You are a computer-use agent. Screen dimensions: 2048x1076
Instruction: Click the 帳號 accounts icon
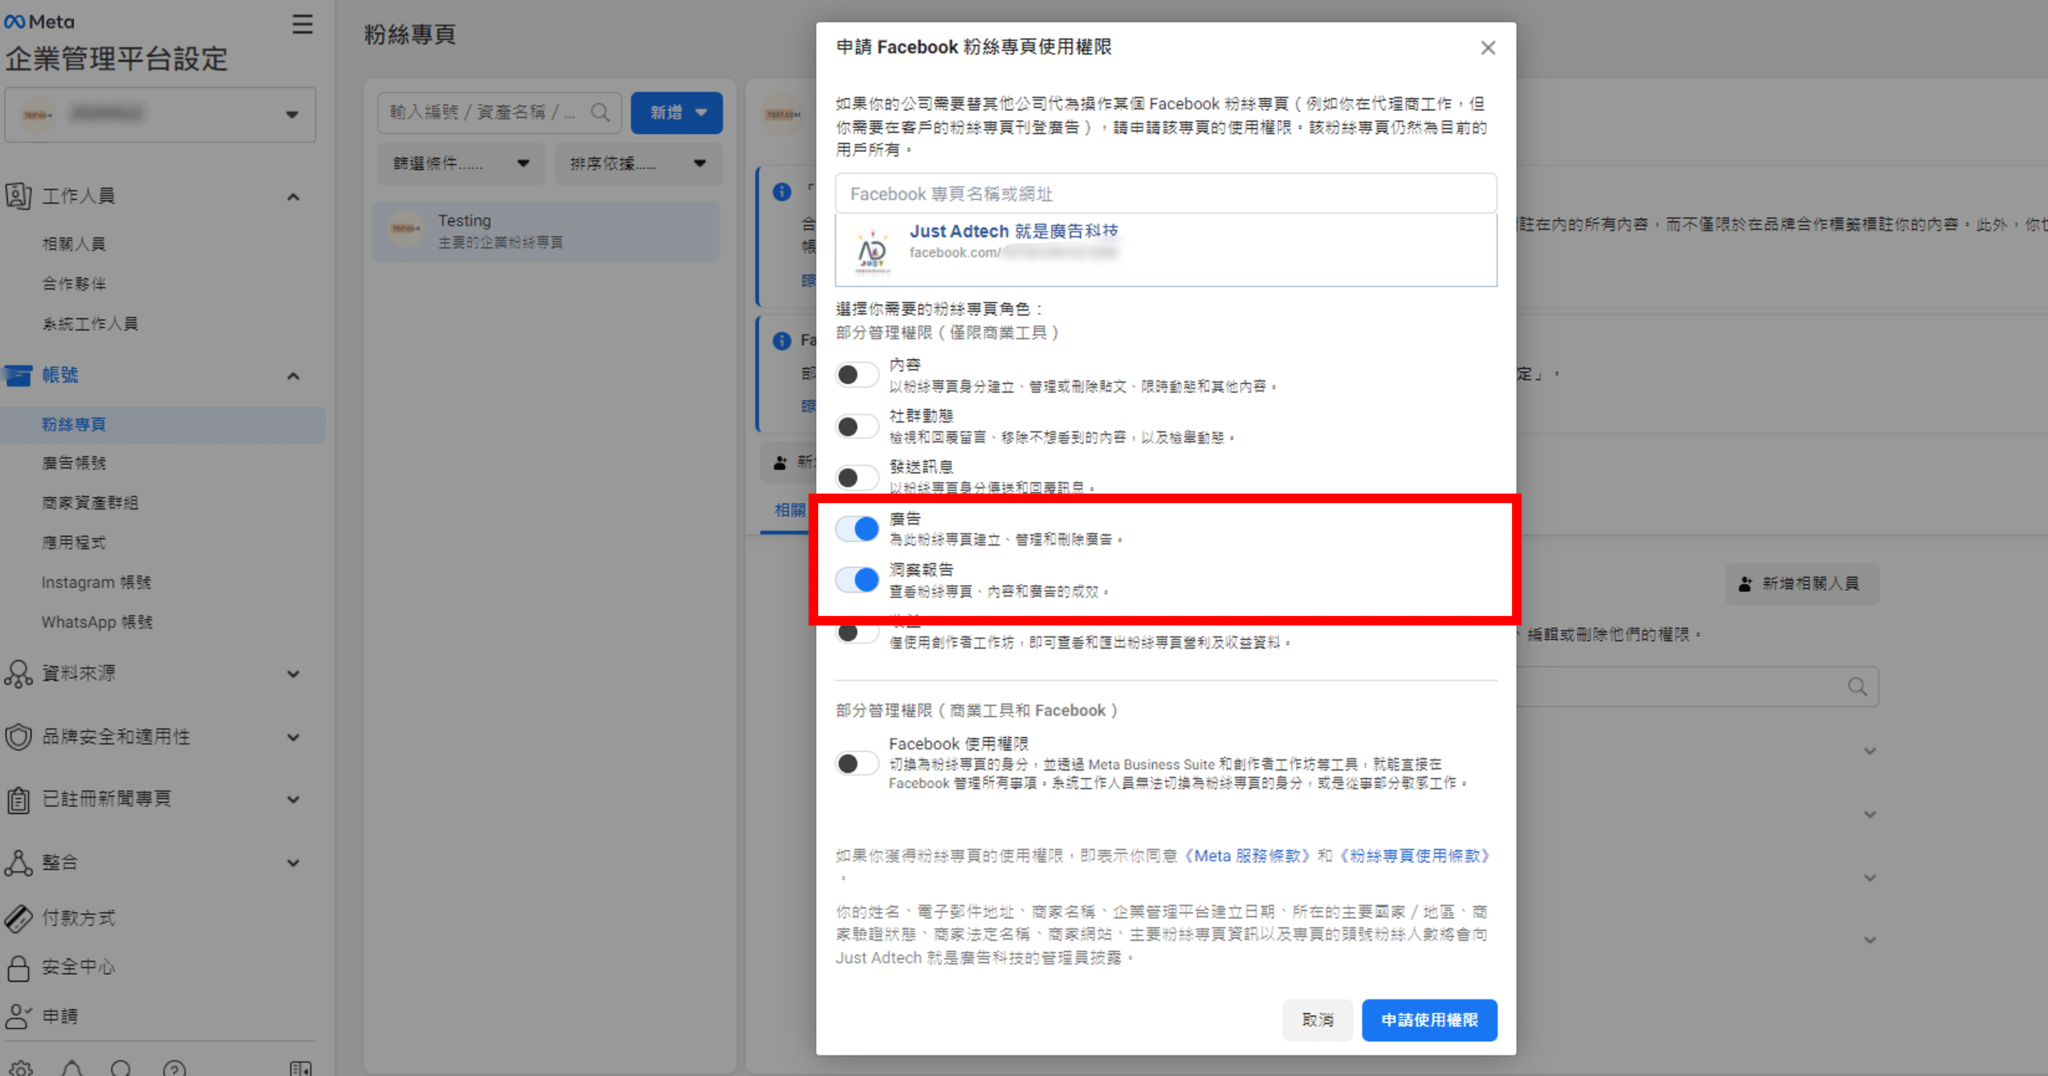[18, 375]
